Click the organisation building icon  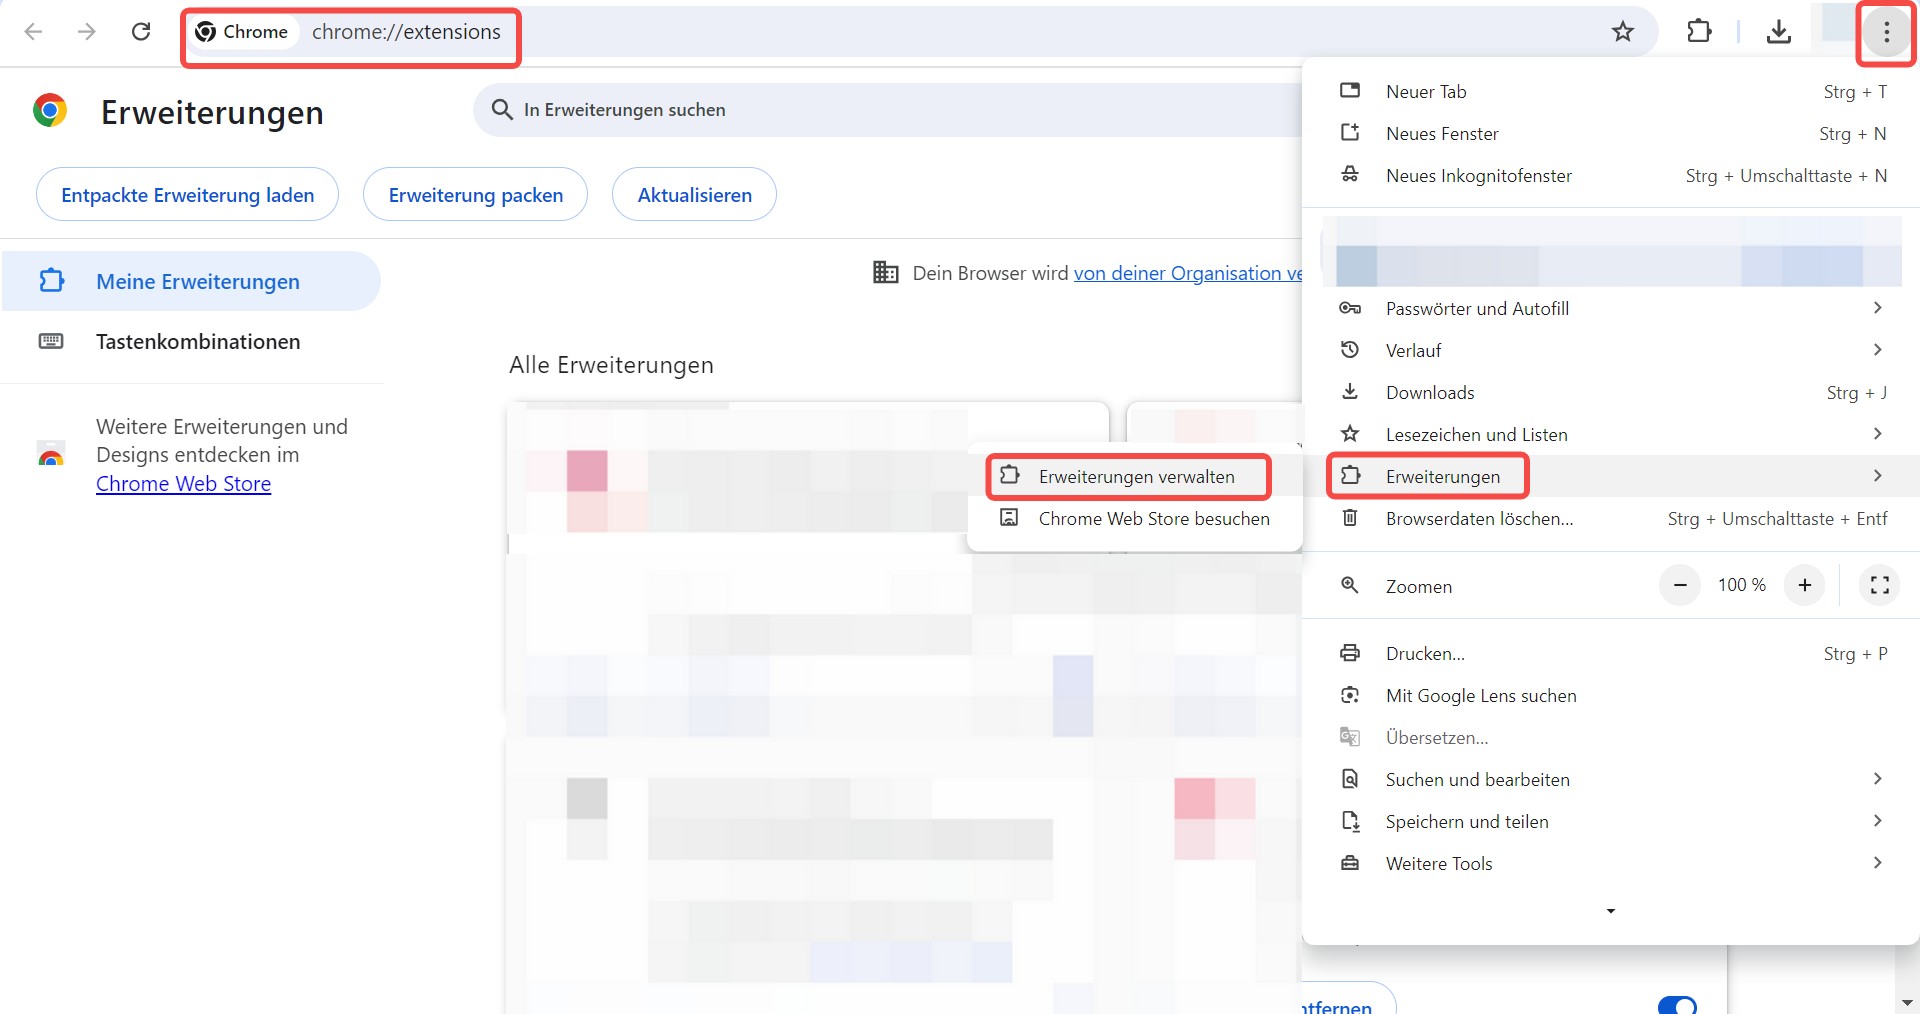pos(886,272)
